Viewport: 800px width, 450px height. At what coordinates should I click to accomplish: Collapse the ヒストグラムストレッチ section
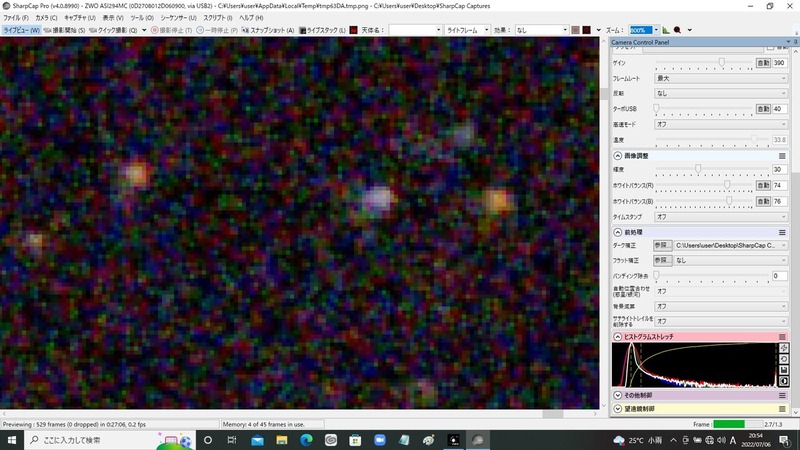point(617,337)
